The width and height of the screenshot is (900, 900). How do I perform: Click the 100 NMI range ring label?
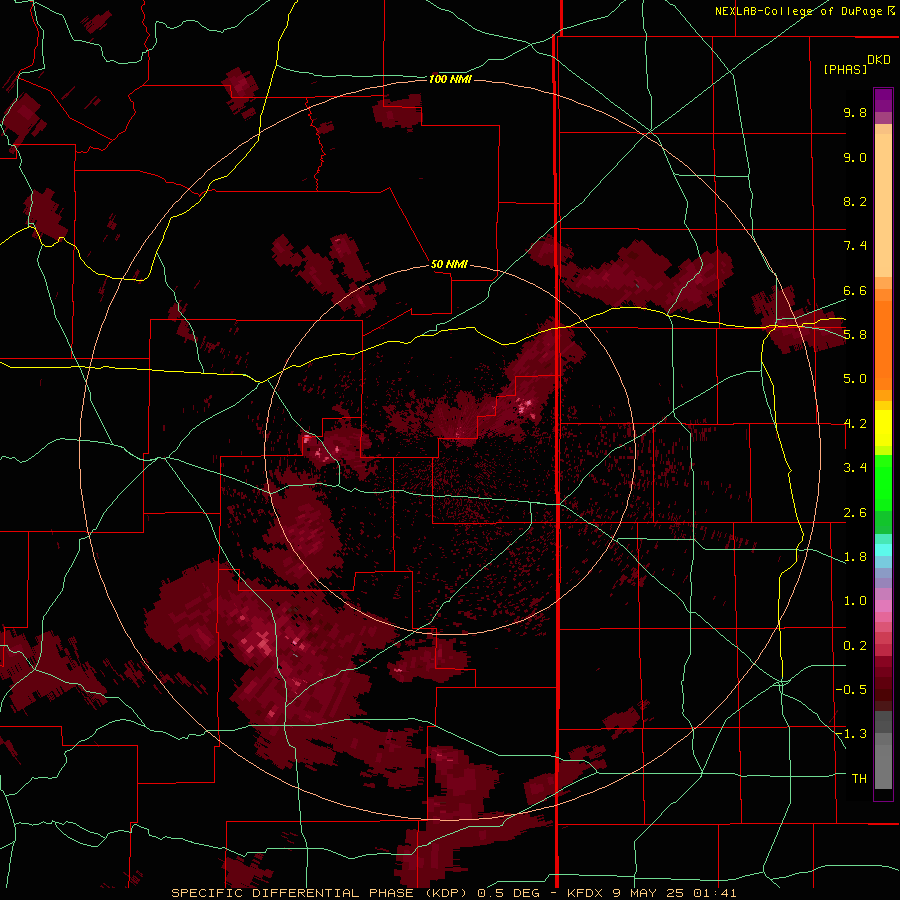point(450,79)
